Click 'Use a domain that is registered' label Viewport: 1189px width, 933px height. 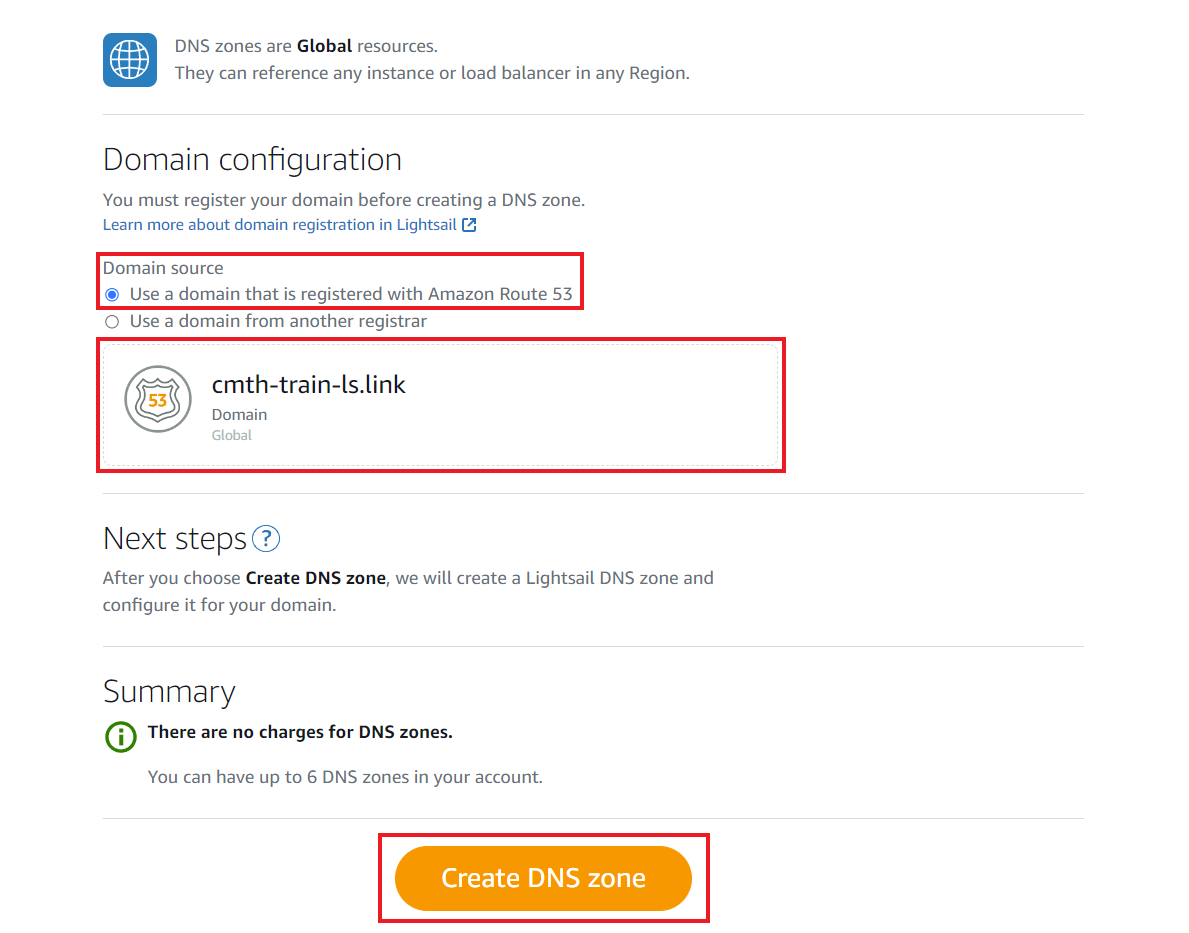(x=351, y=294)
